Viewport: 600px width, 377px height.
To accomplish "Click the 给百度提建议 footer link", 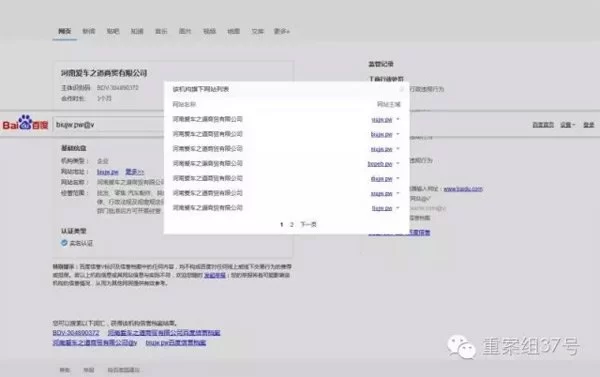I will click(124, 370).
